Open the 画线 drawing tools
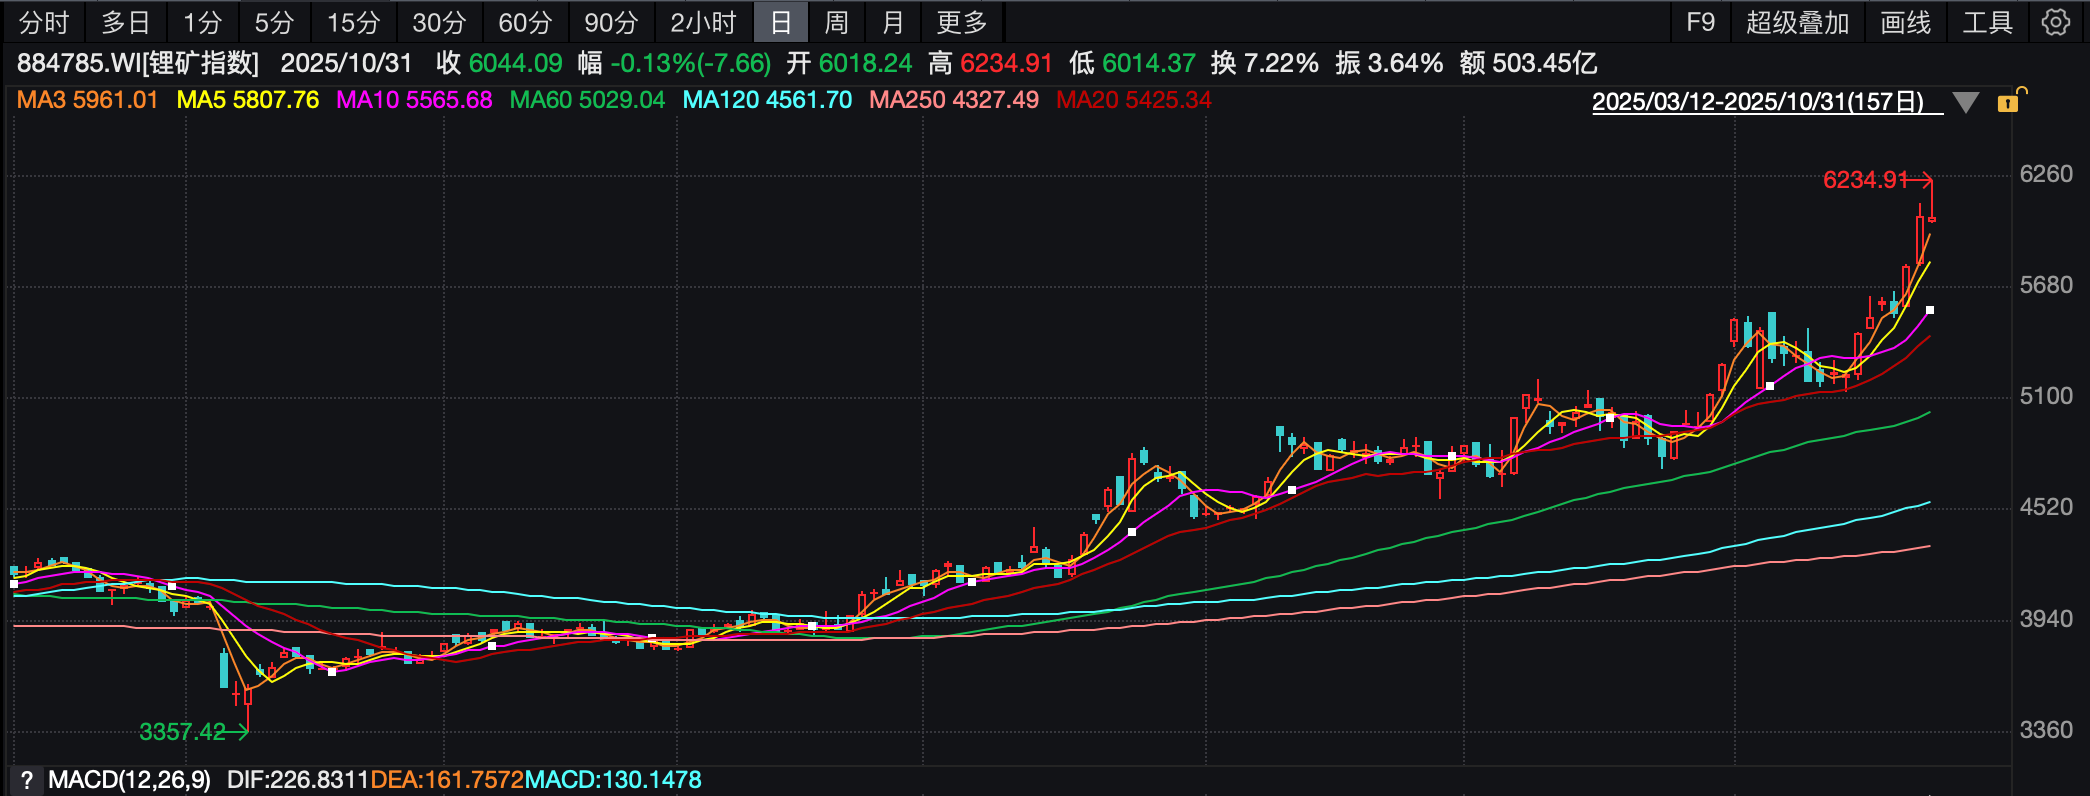Viewport: 2090px width, 796px height. pos(1905,22)
